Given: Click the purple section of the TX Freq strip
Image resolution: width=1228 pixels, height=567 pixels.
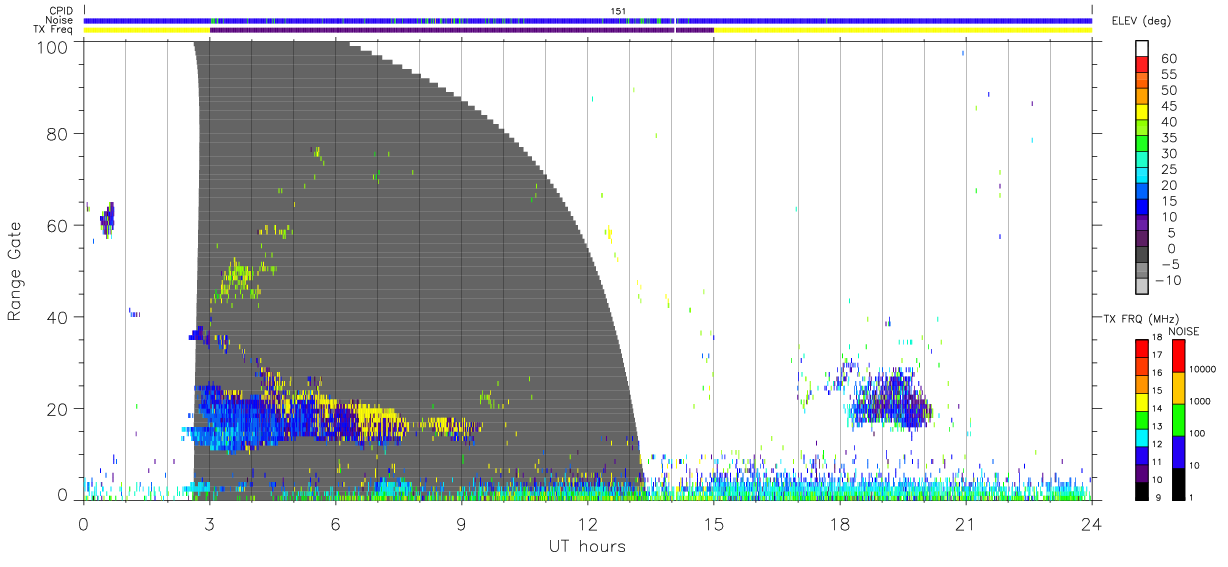Looking at the screenshot, I should (x=461, y=30).
